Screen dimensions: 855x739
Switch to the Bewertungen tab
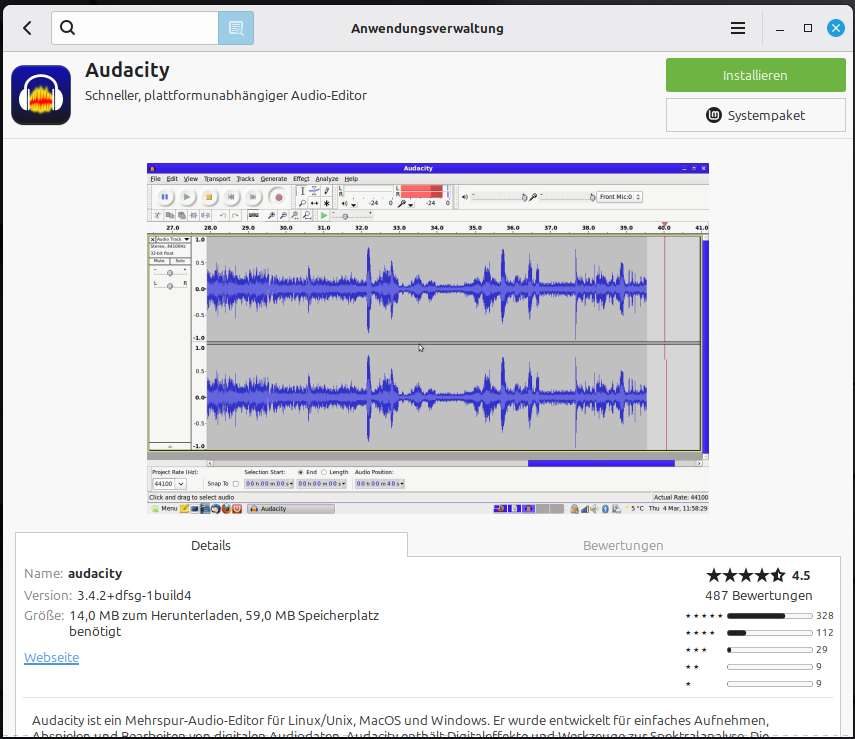click(x=623, y=545)
